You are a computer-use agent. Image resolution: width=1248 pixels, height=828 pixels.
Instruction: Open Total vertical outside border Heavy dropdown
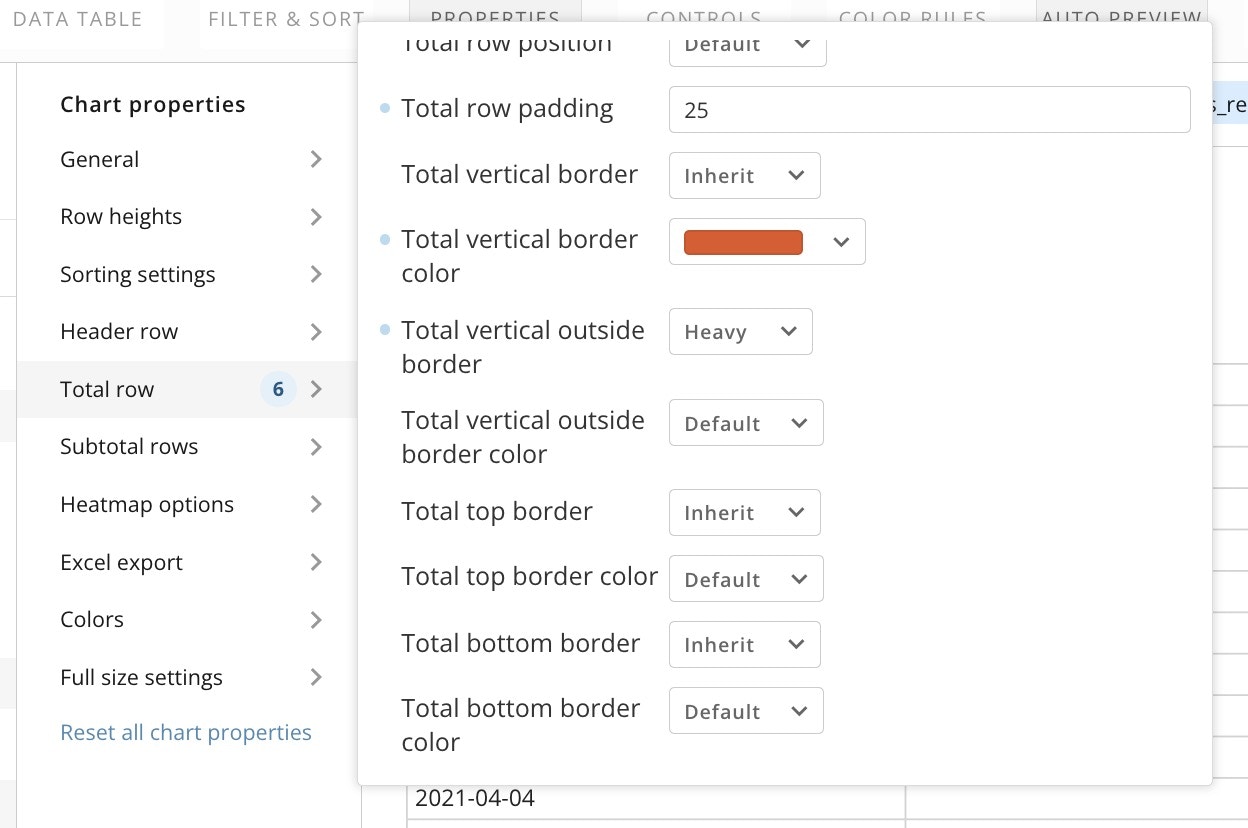click(740, 332)
